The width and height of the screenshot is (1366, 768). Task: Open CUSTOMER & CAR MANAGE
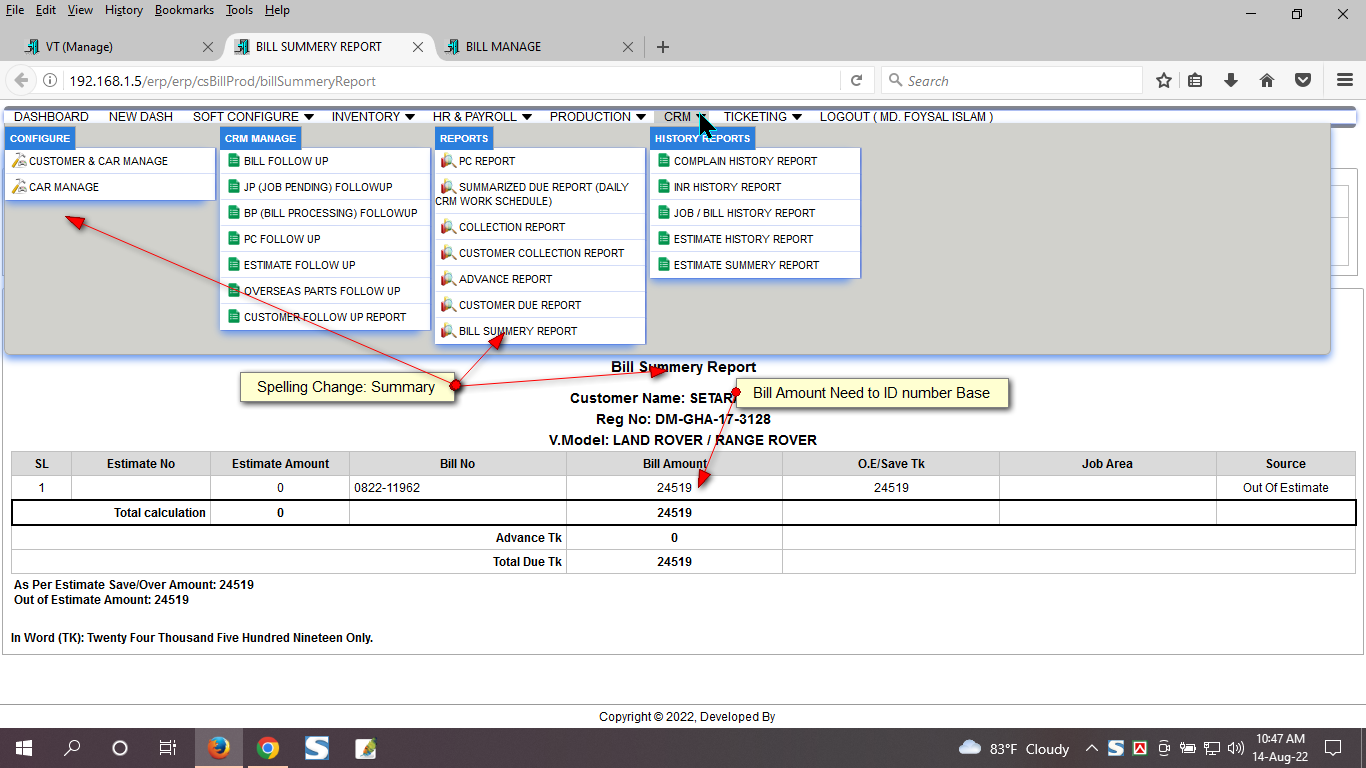tap(110, 161)
